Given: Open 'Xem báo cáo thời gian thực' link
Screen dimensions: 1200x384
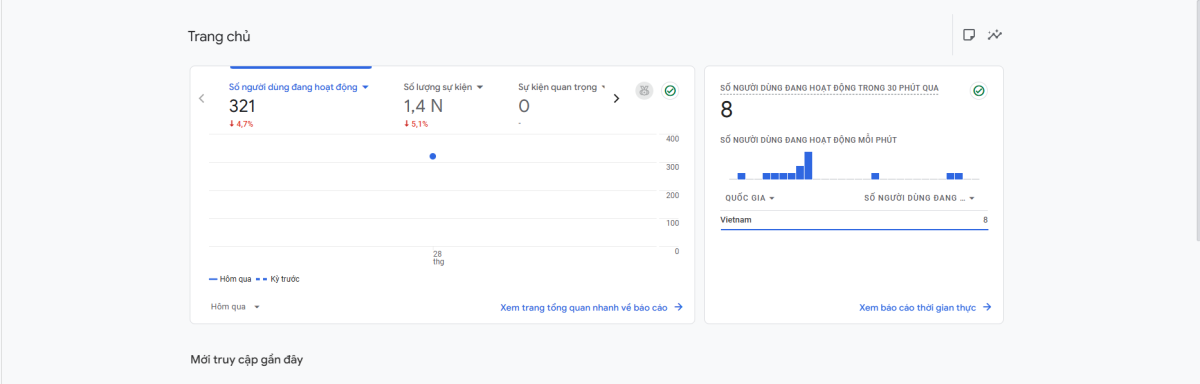Looking at the screenshot, I should click(x=925, y=308).
